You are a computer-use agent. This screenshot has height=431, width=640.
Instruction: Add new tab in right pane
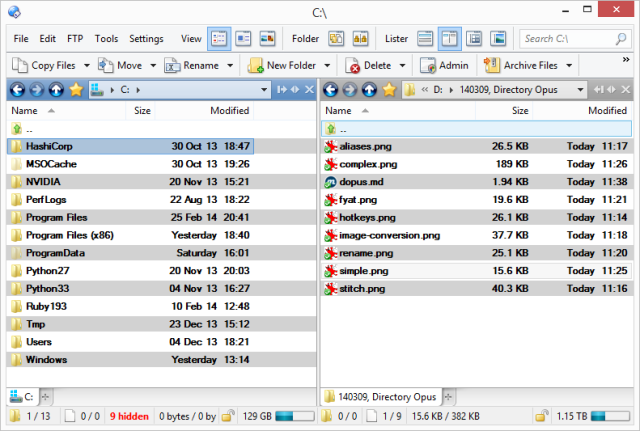click(x=448, y=397)
